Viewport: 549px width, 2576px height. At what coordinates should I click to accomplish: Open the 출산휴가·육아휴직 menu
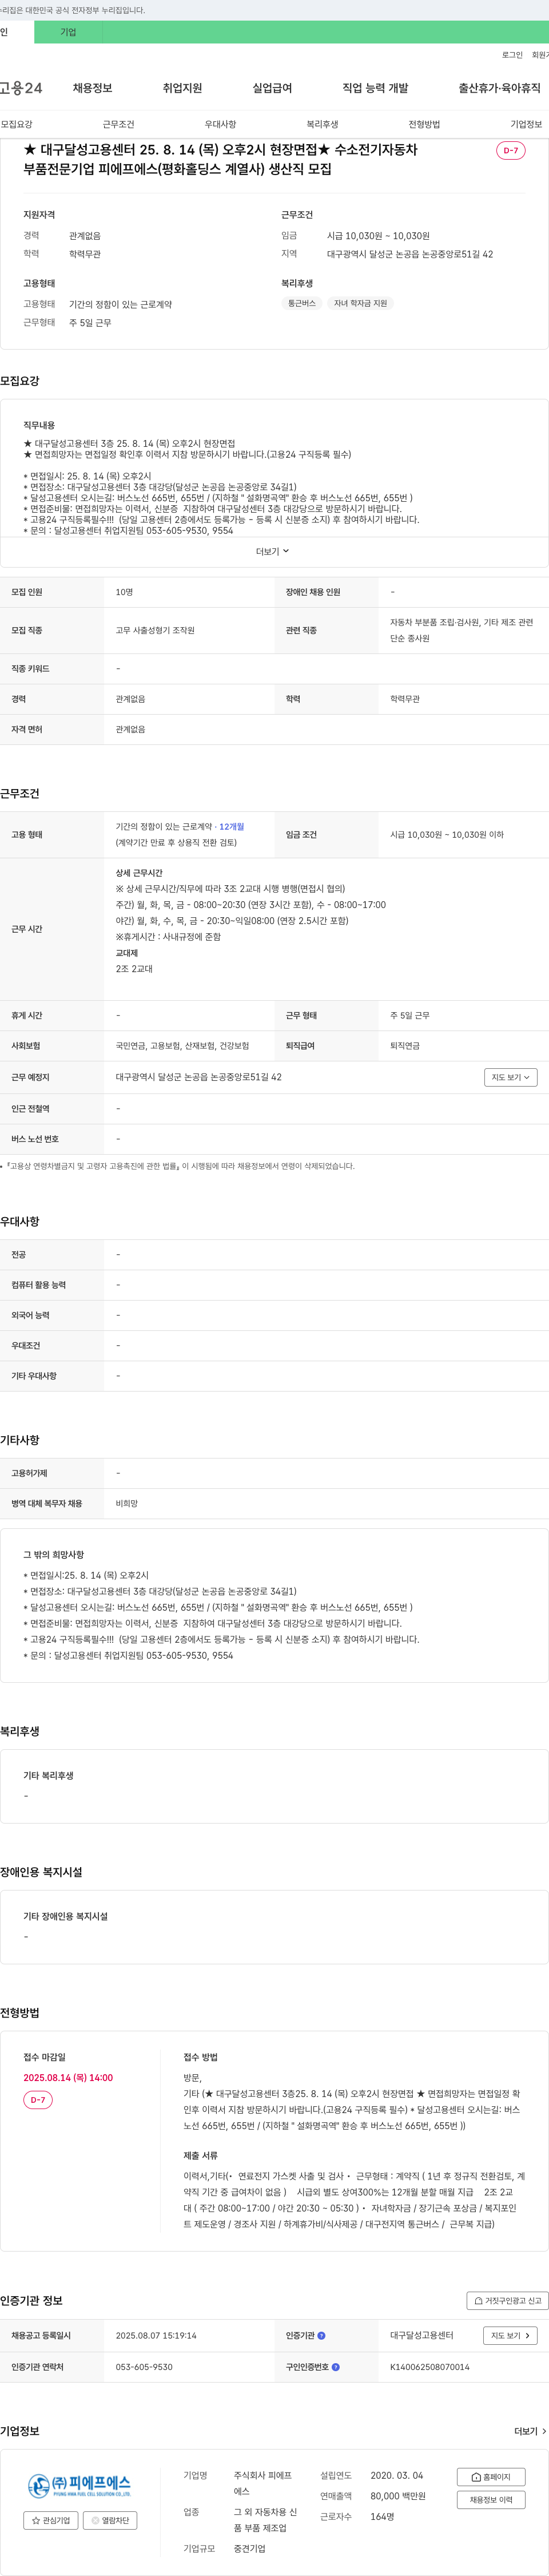499,88
